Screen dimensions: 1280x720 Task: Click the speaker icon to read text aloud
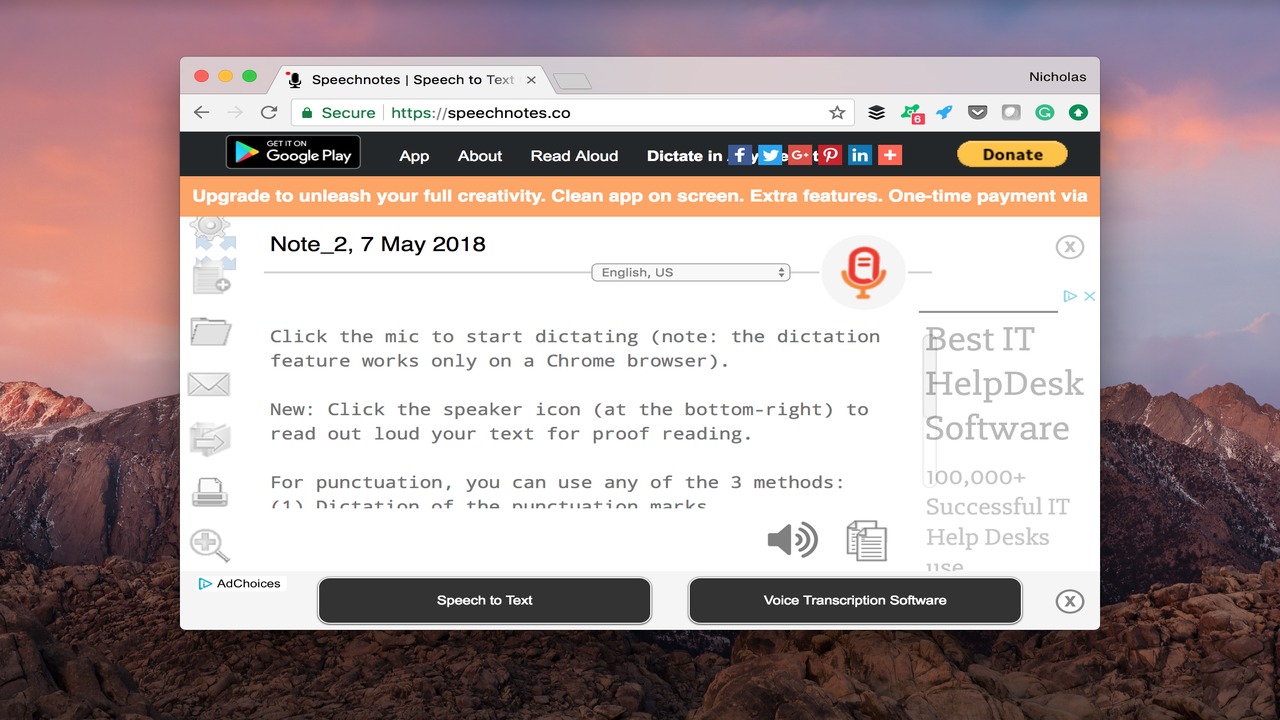(x=792, y=540)
